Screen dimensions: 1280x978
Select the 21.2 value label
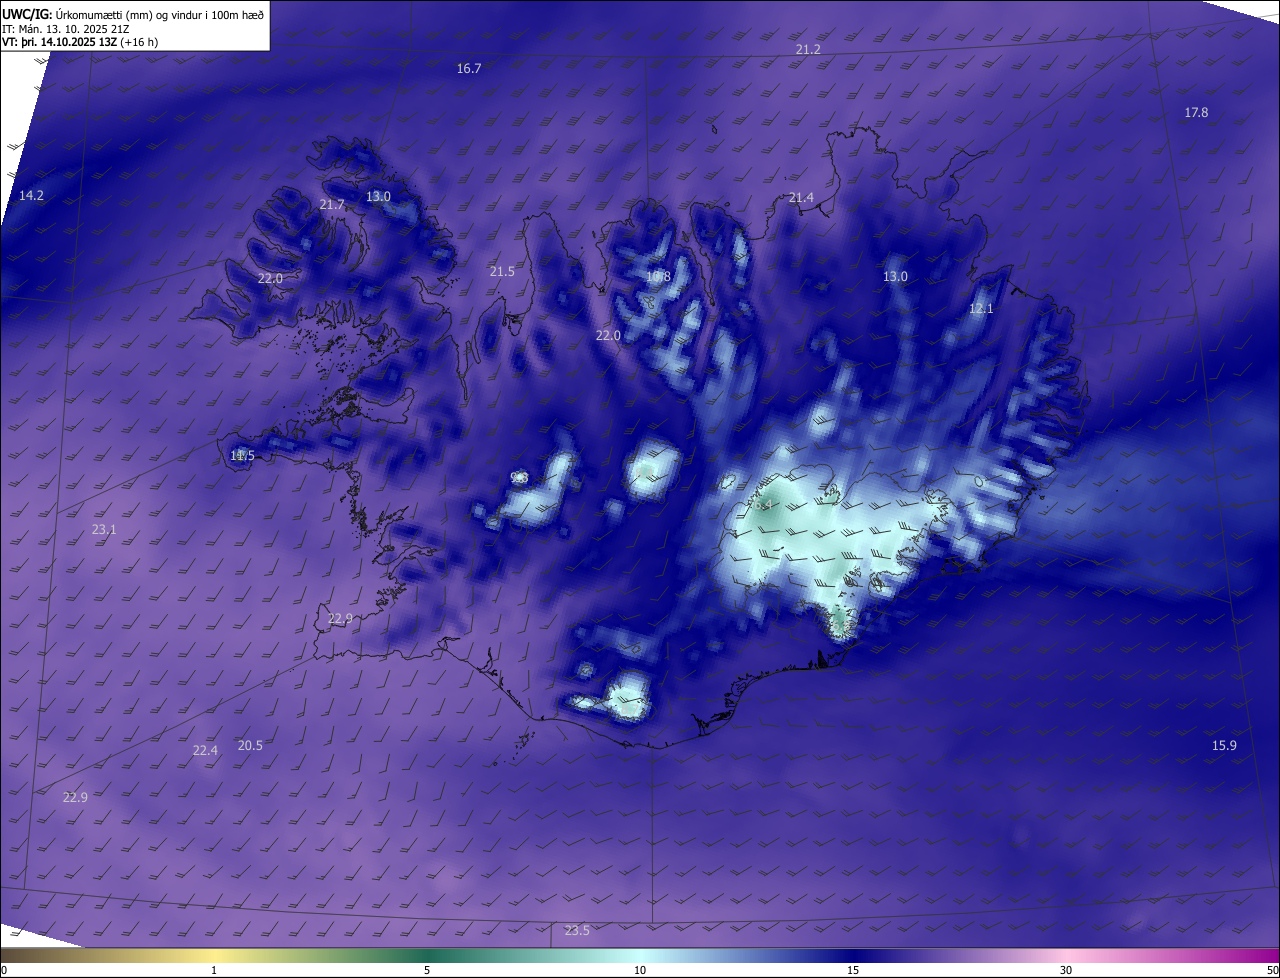tap(808, 50)
